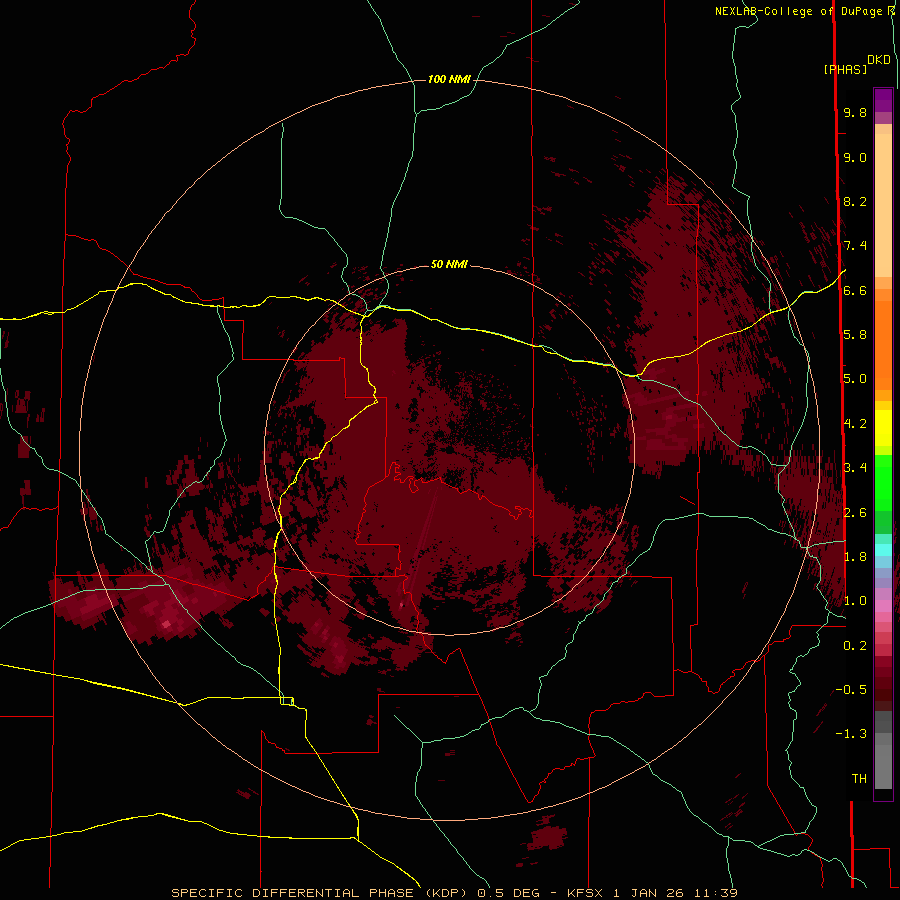Image resolution: width=900 pixels, height=900 pixels.
Task: Select the 9.0 scale value
Action: pyautogui.click(x=855, y=157)
